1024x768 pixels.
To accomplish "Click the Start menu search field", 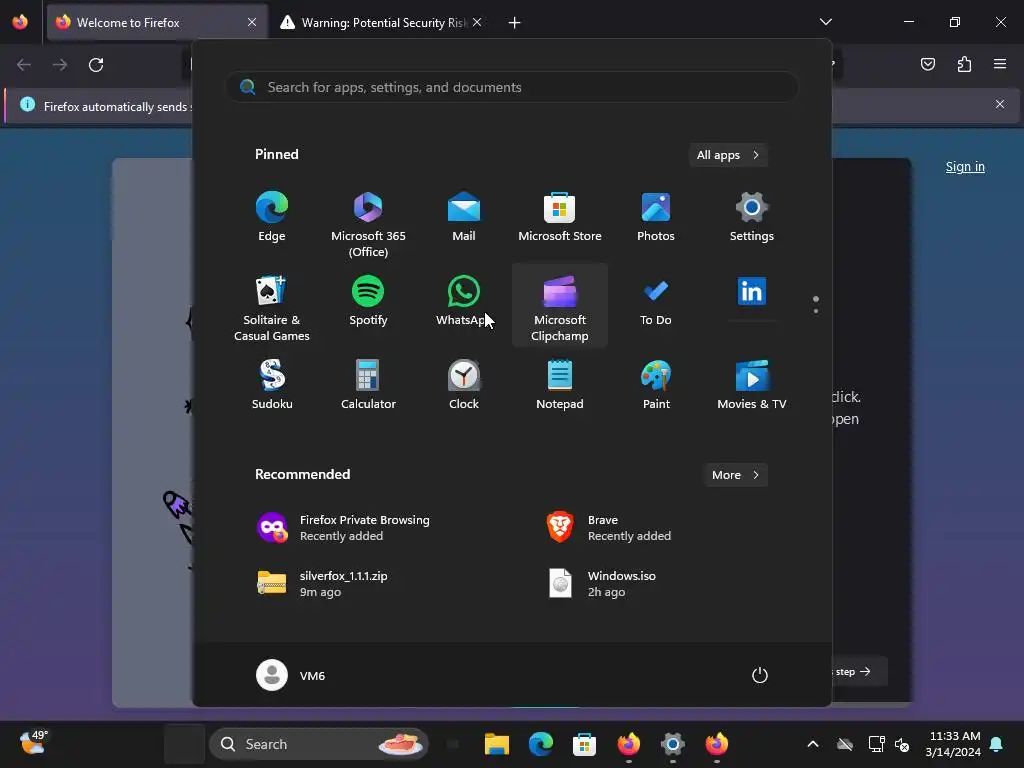I will (x=512, y=87).
